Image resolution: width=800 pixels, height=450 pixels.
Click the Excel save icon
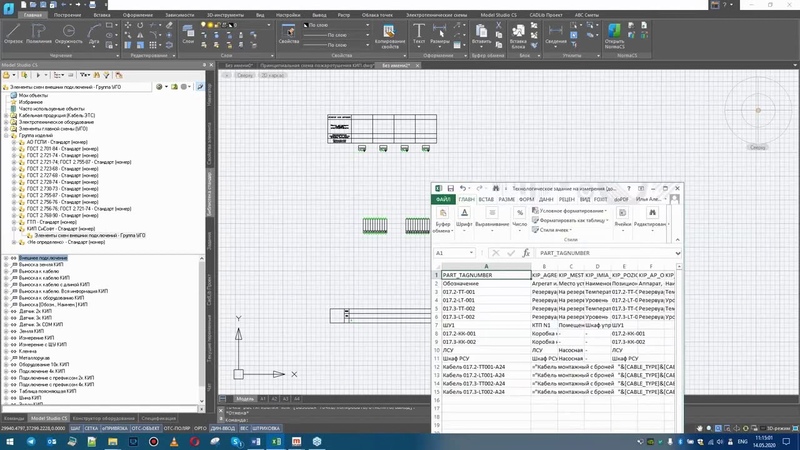click(x=451, y=188)
